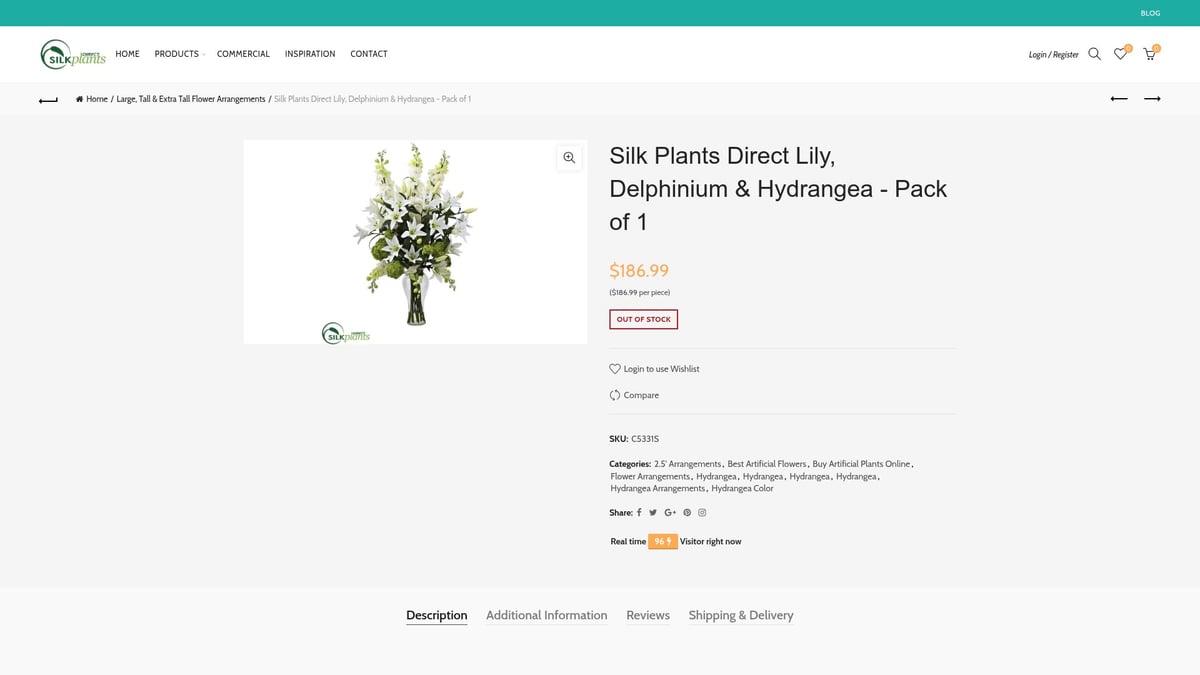The width and height of the screenshot is (1200, 675).
Task: Toggle Compare for this product
Action: [x=634, y=395]
